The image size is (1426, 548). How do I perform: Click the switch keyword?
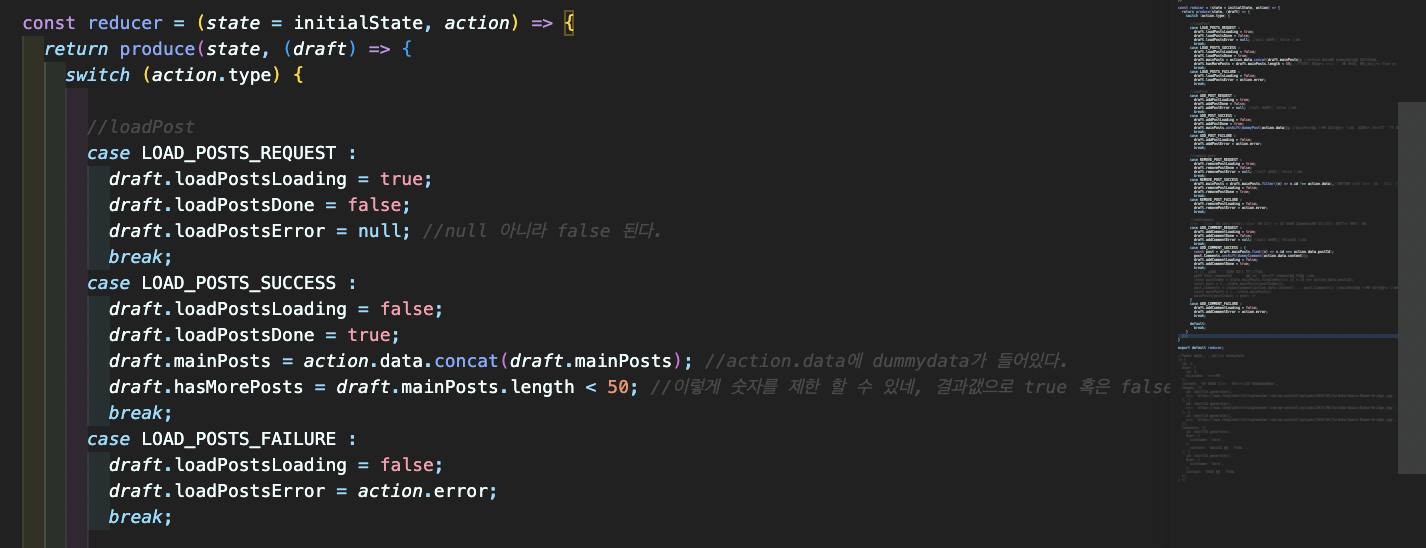tap(97, 75)
